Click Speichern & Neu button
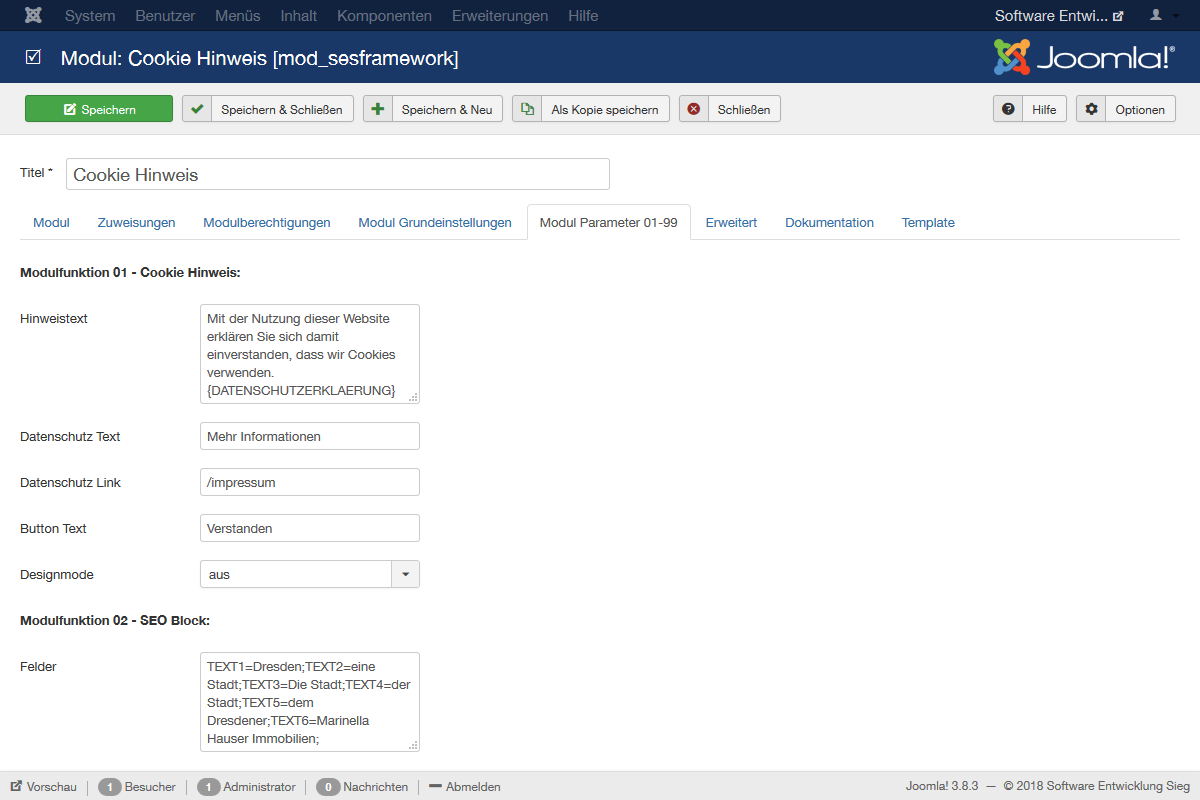This screenshot has height=800, width=1200. tap(433, 109)
